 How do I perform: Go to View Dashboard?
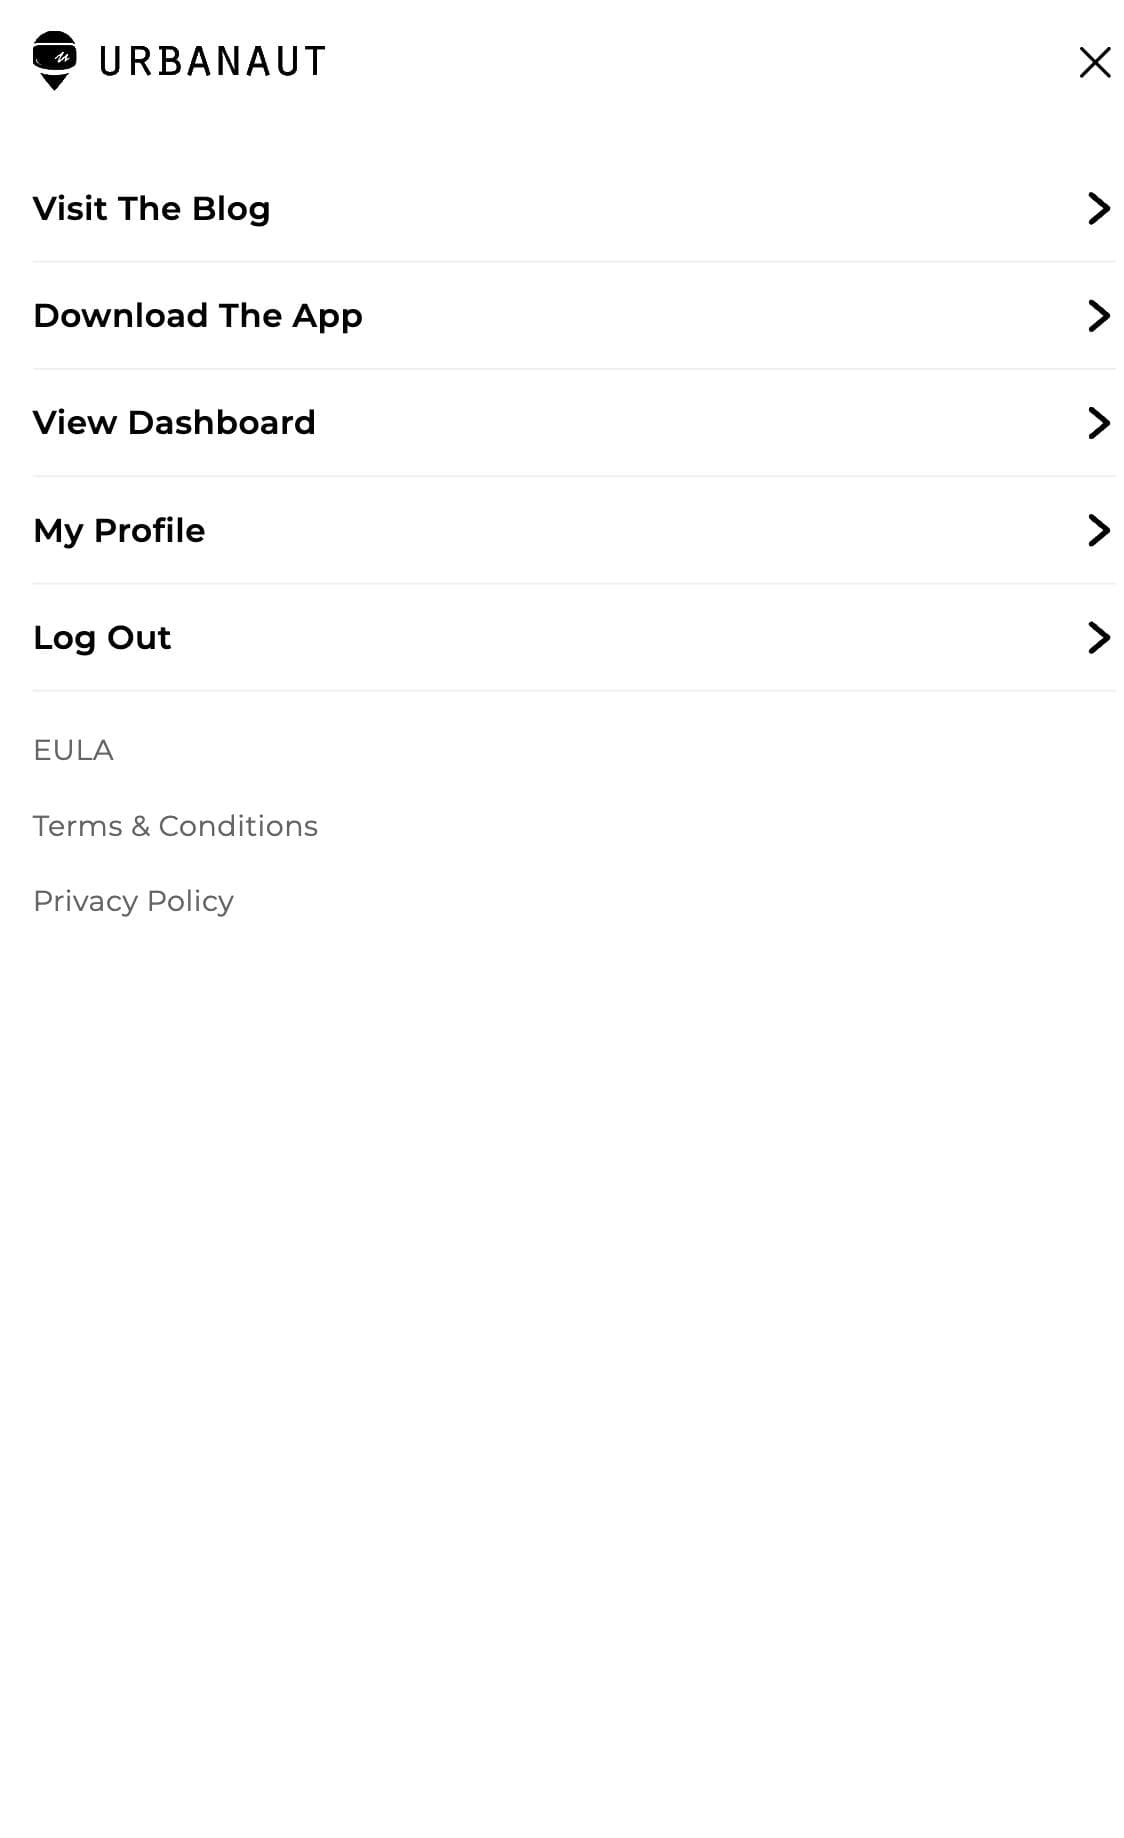[173, 423]
